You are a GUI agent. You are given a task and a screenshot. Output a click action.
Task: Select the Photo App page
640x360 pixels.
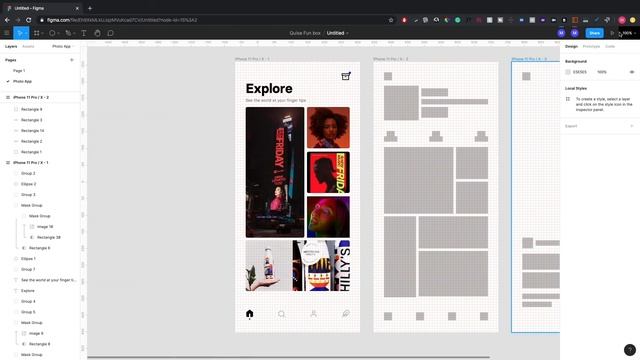22,81
